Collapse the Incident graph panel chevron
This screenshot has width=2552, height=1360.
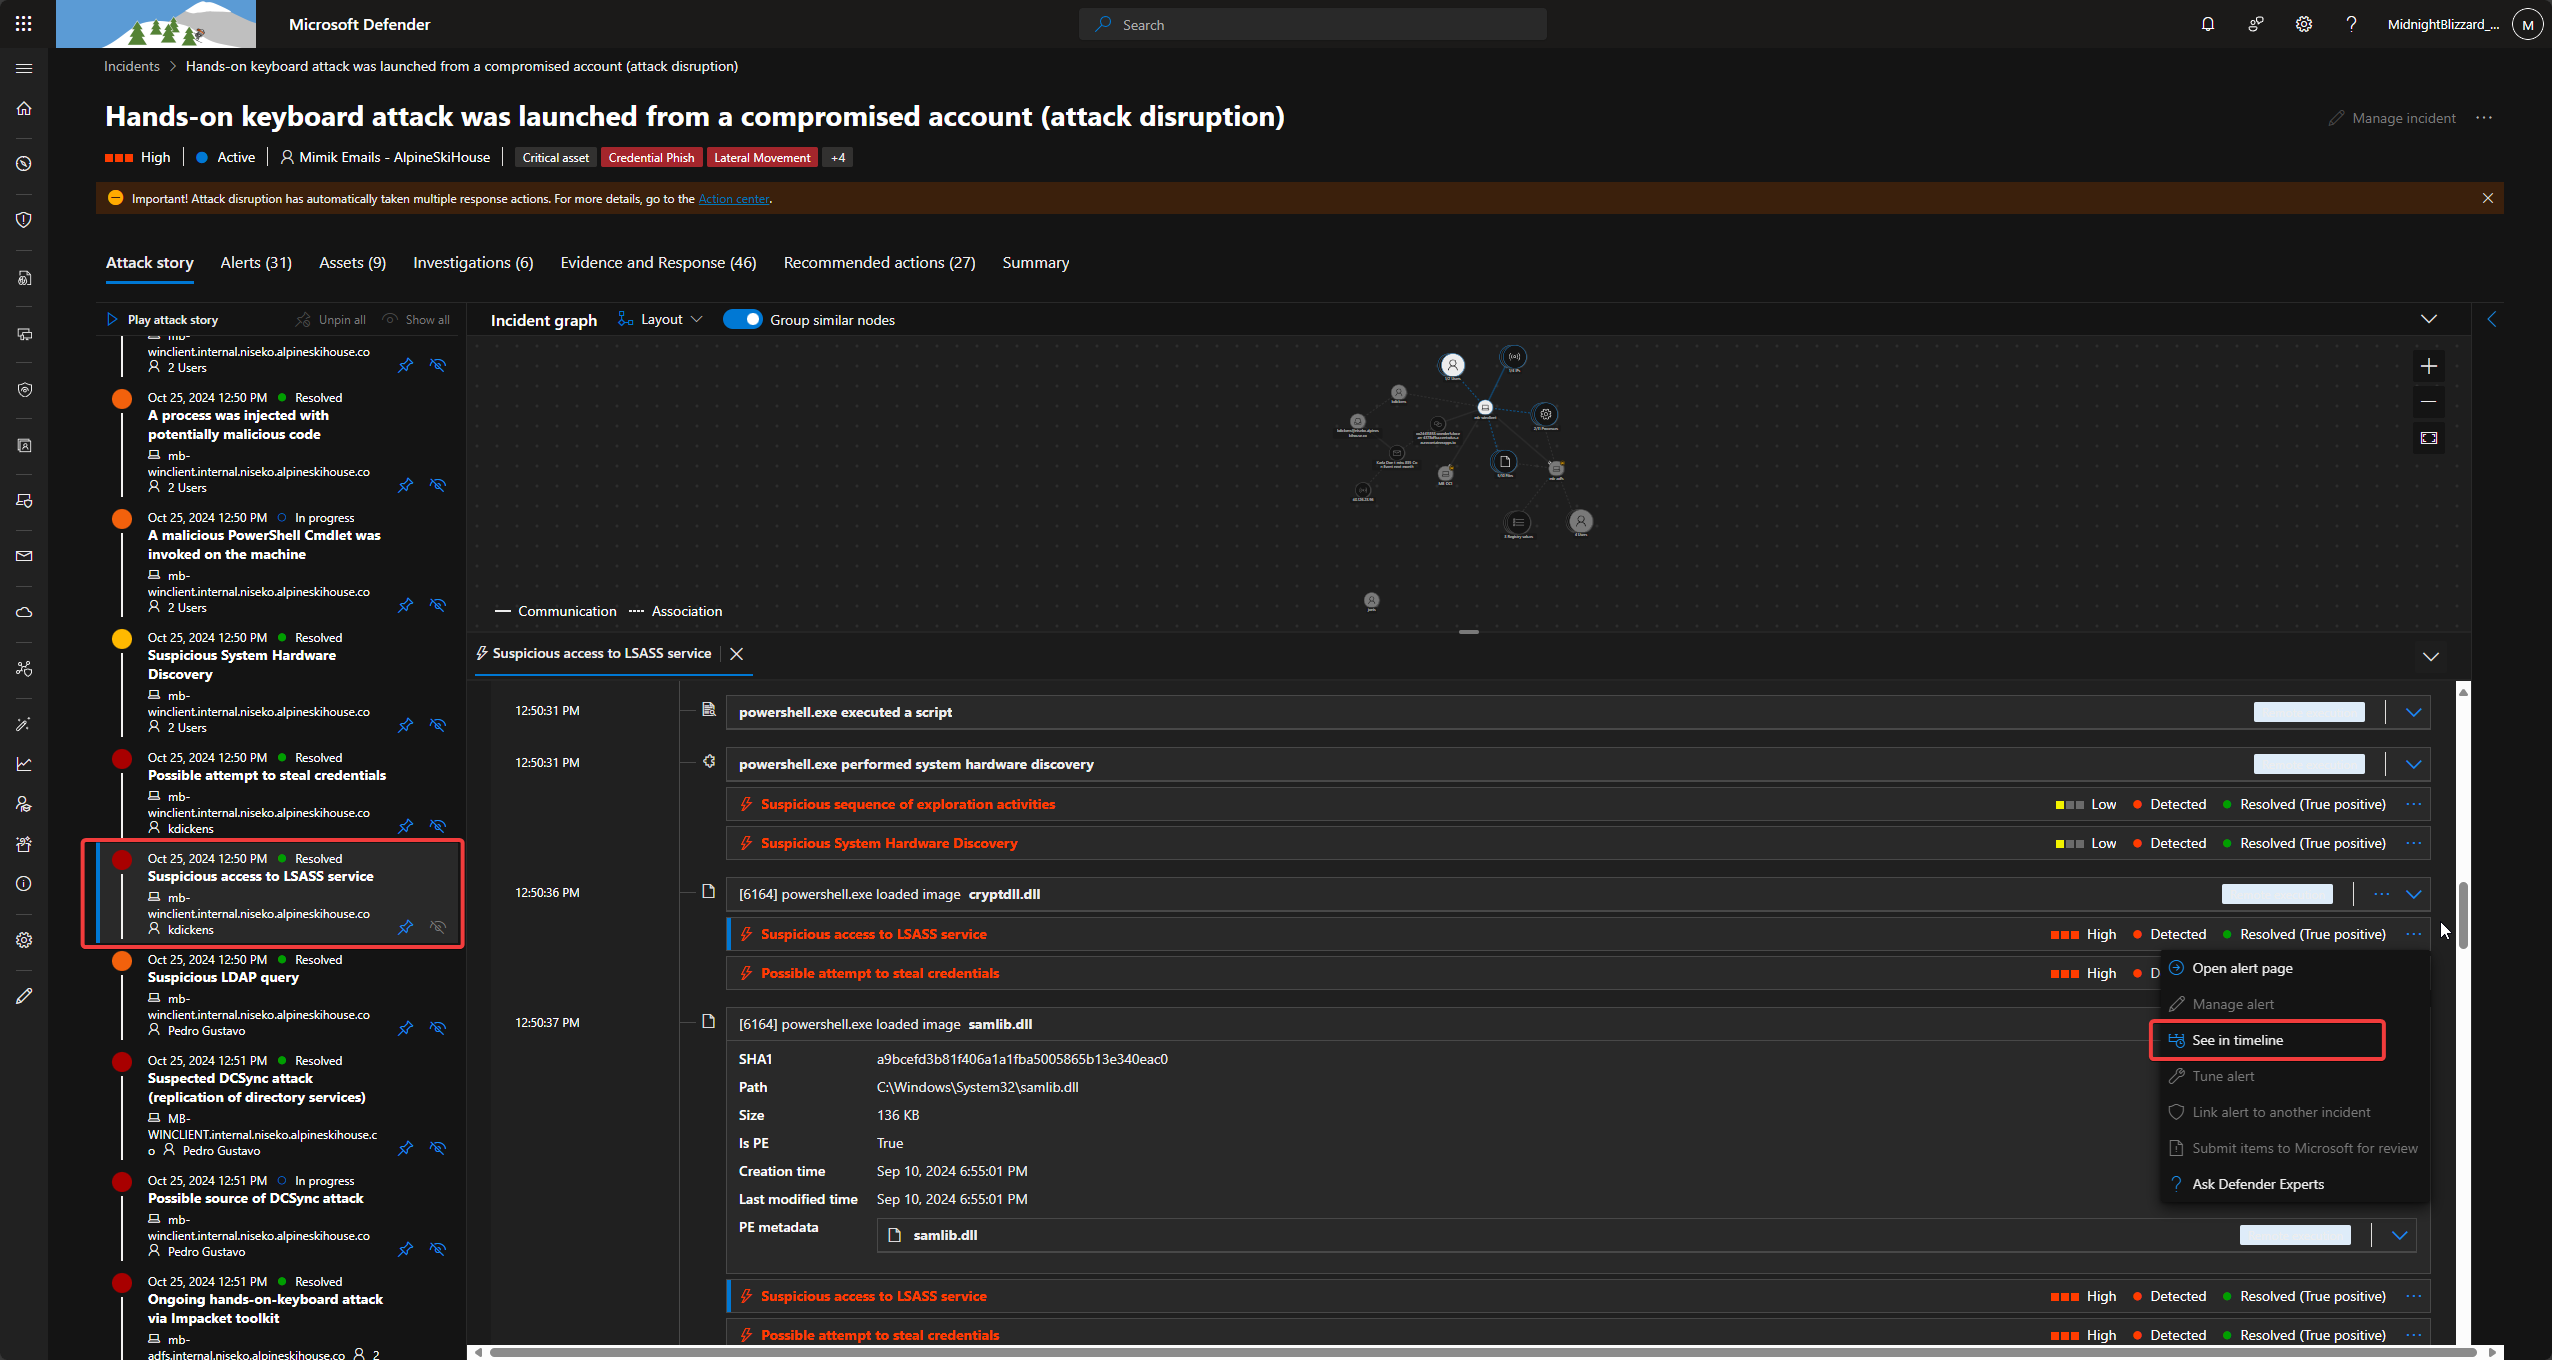coord(2430,319)
